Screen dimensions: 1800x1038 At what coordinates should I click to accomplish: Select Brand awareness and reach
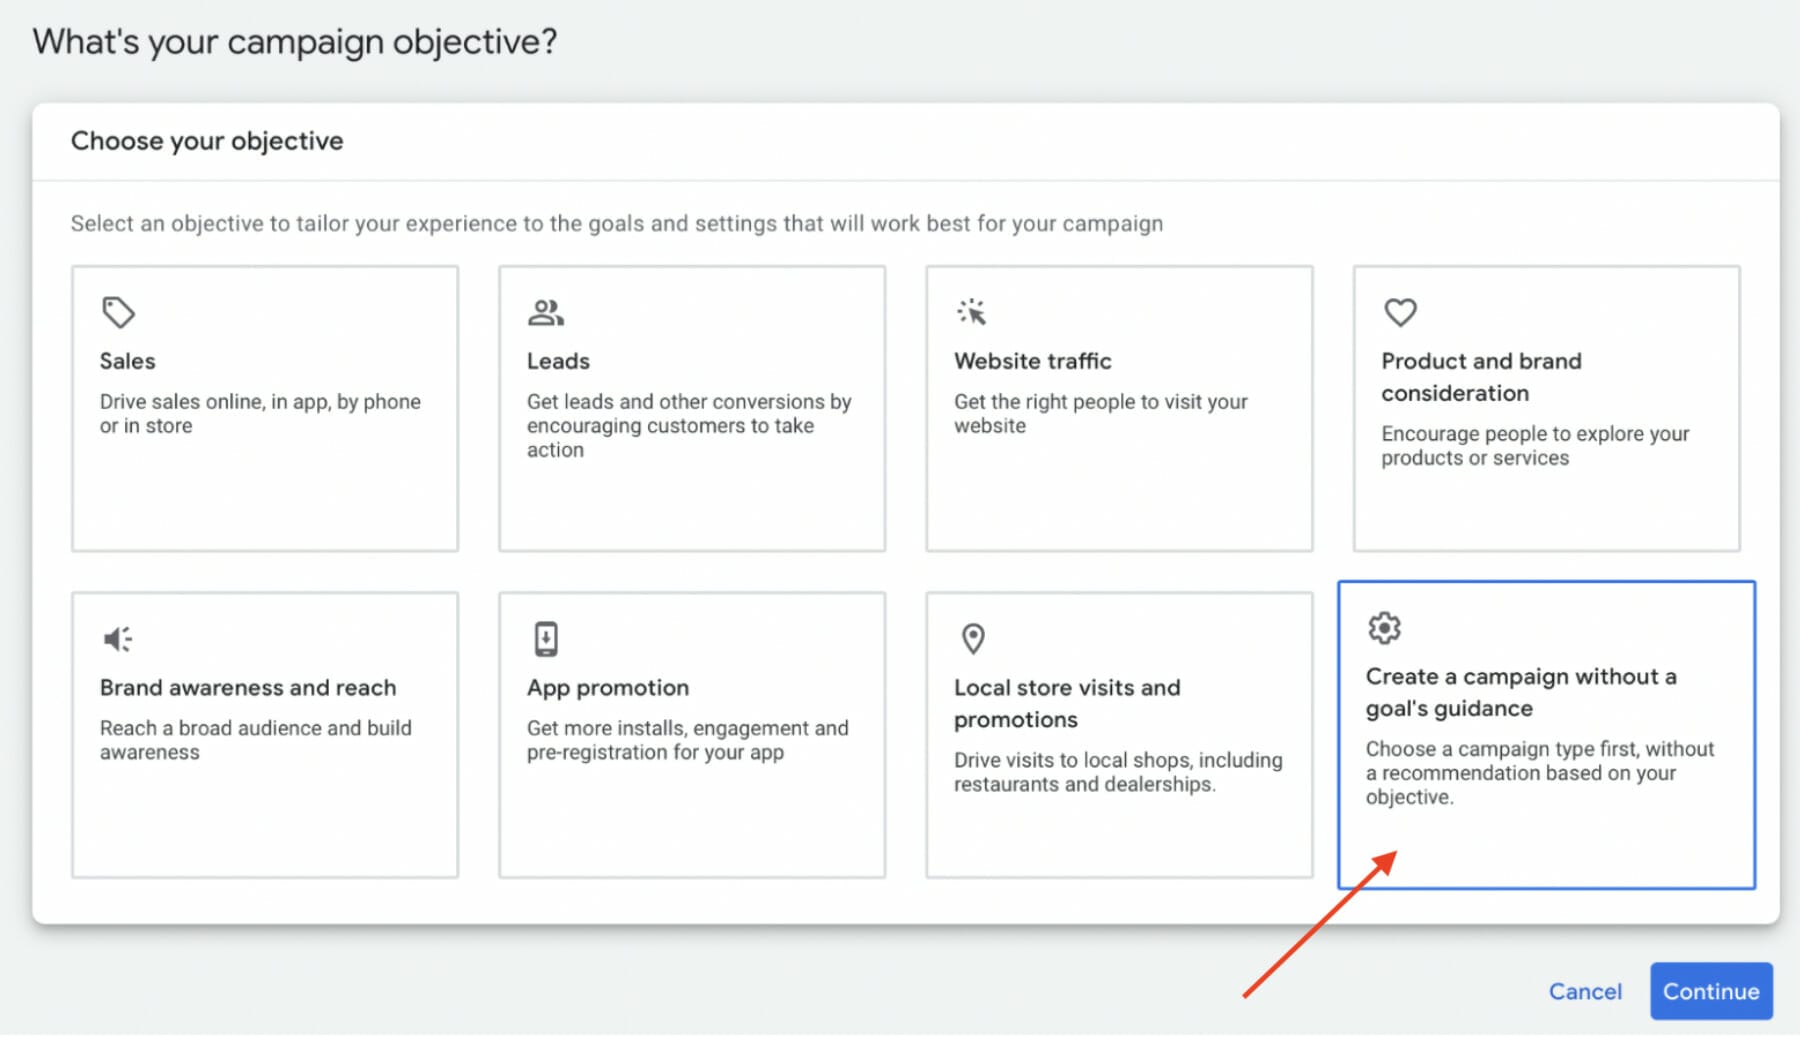(x=264, y=734)
